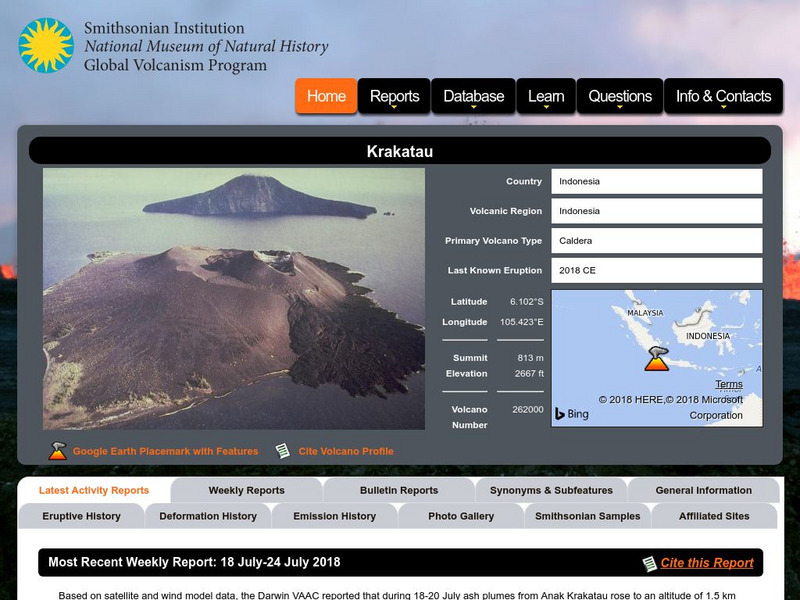Click the Krakatau title bar
Image resolution: width=800 pixels, height=600 pixels.
tap(400, 151)
